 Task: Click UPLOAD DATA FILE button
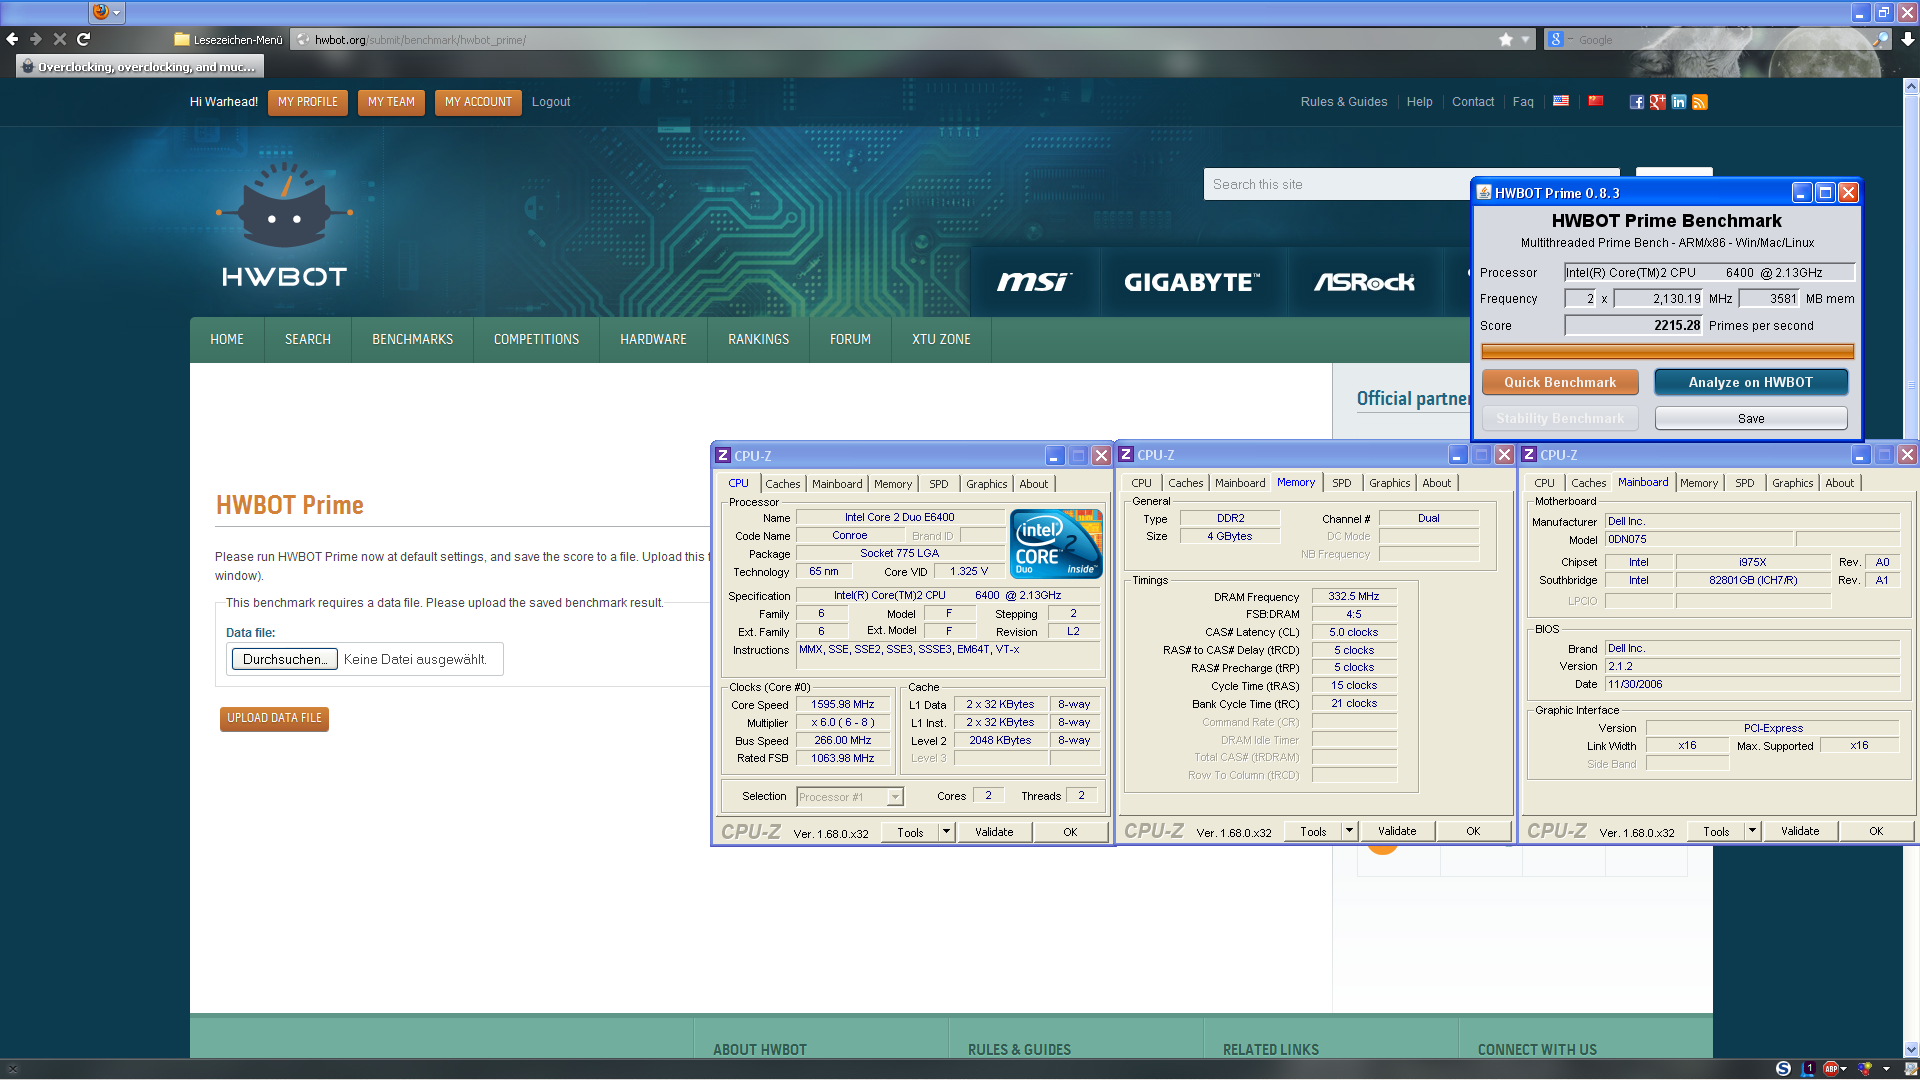(x=274, y=718)
